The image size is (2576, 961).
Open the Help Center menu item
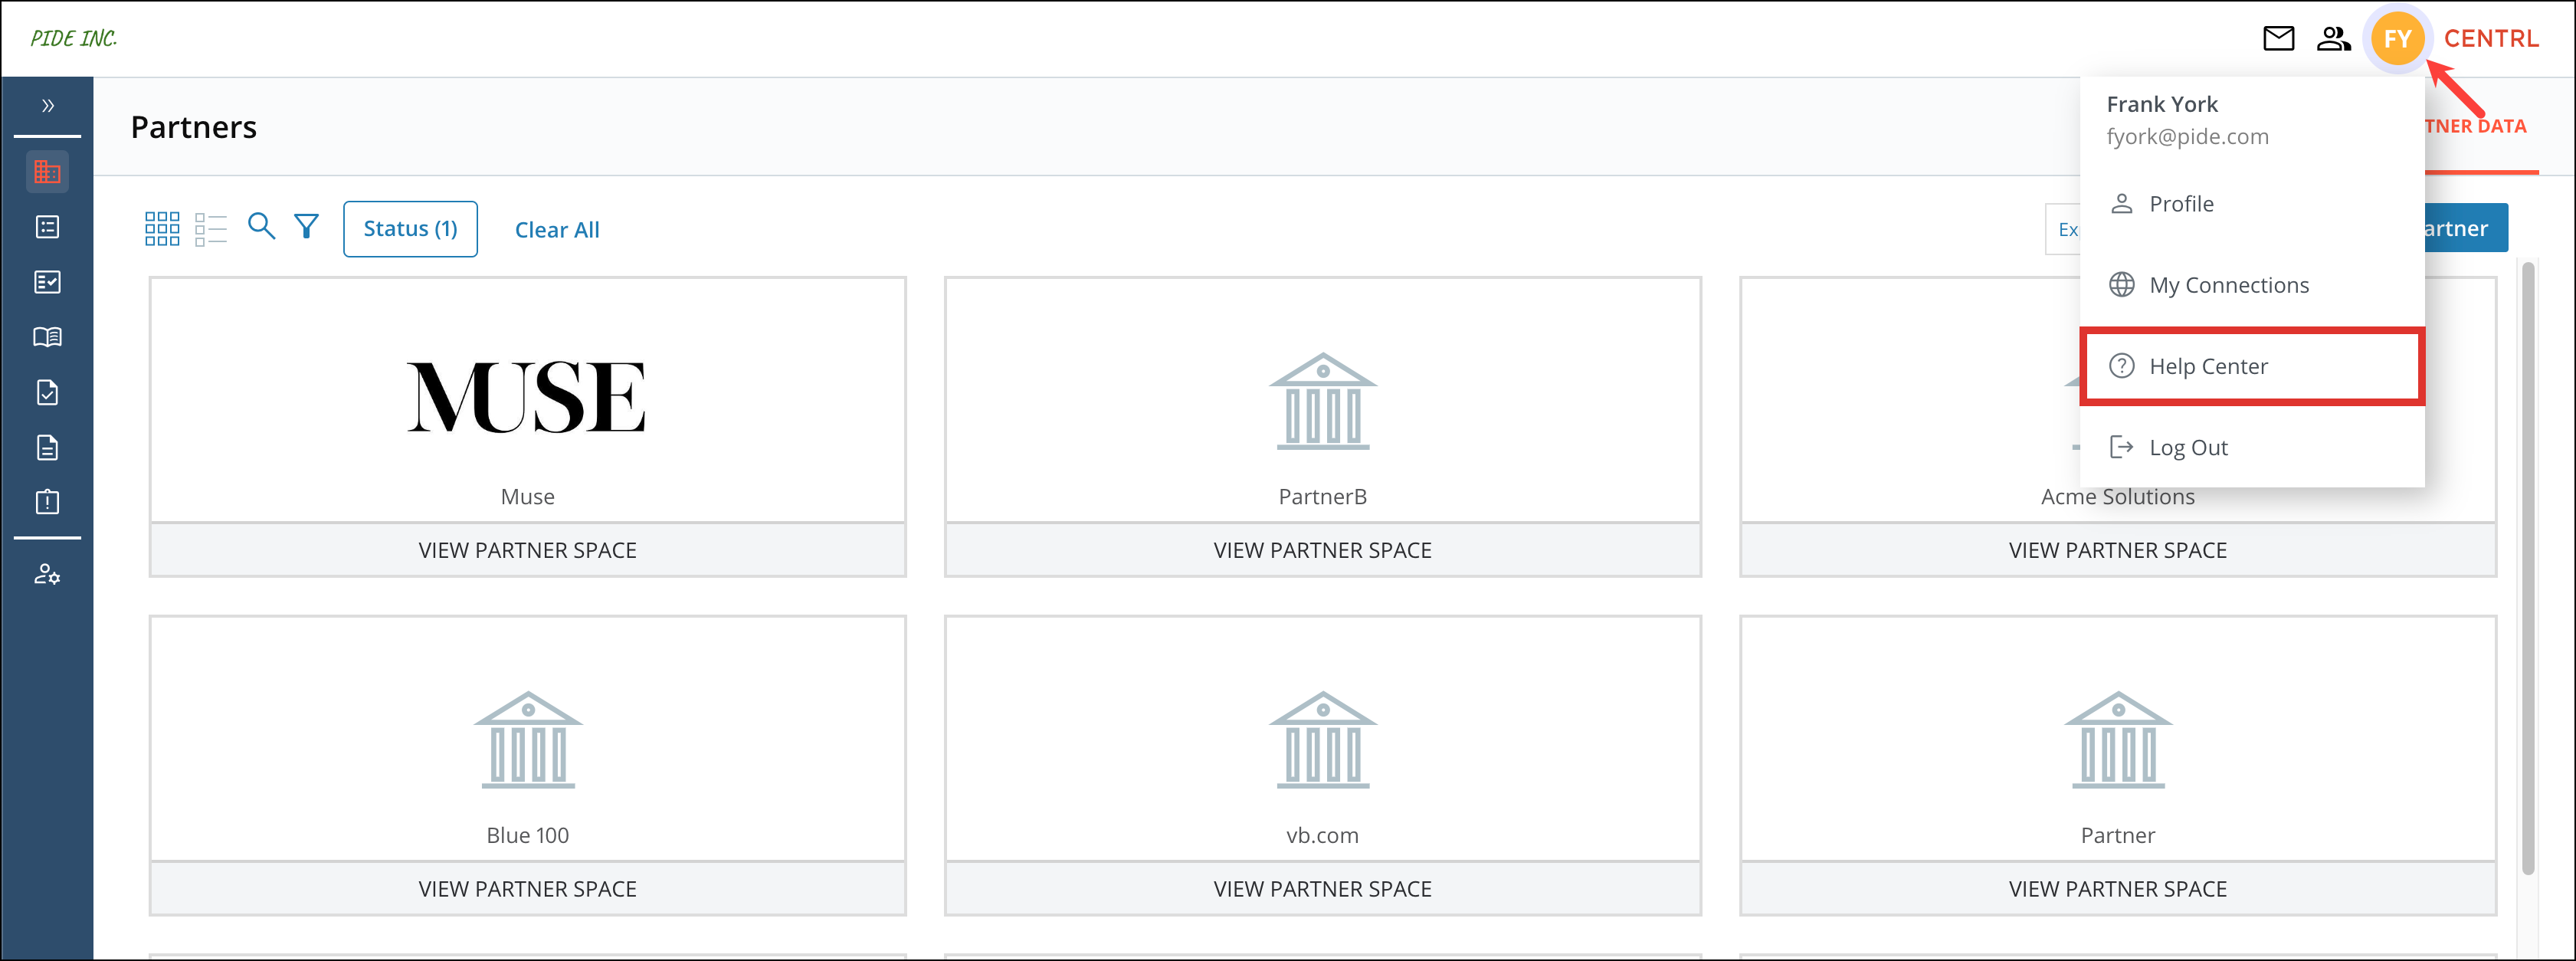2207,366
